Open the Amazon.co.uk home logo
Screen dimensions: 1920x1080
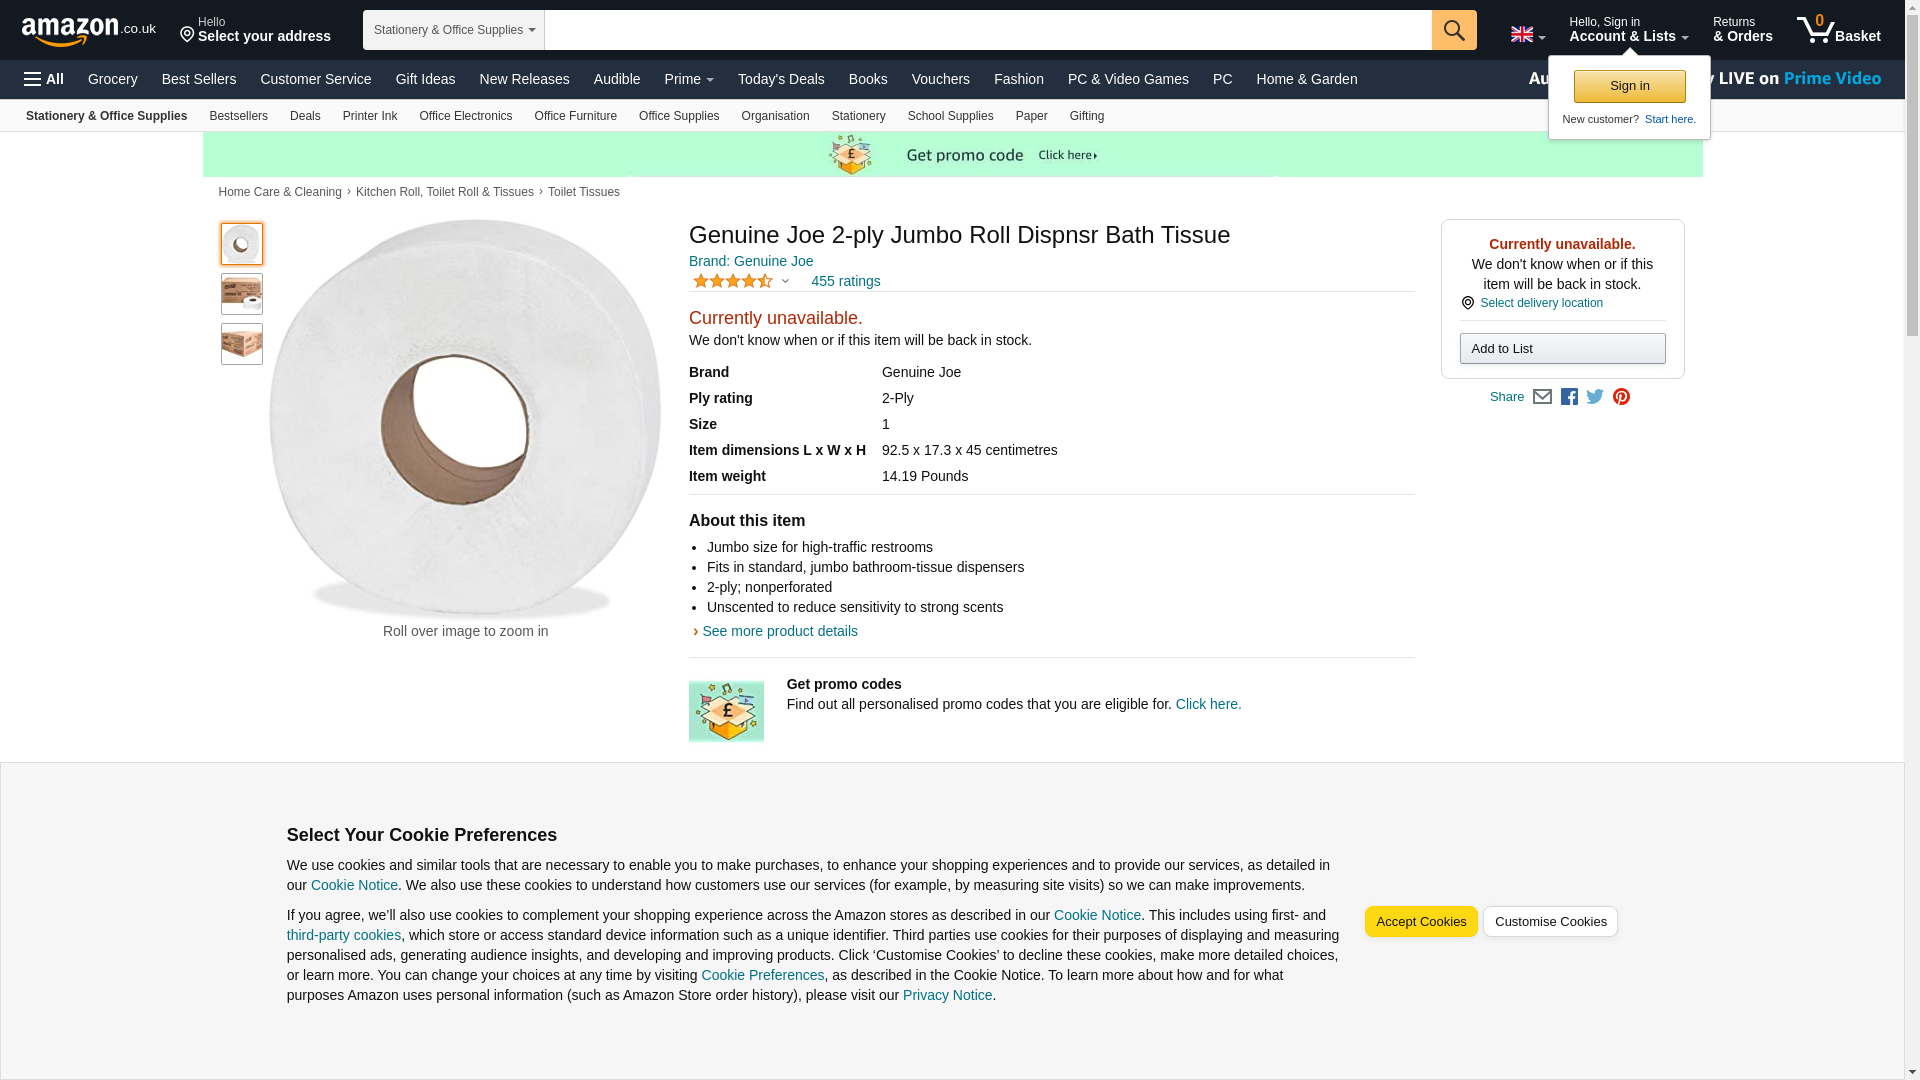click(88, 31)
